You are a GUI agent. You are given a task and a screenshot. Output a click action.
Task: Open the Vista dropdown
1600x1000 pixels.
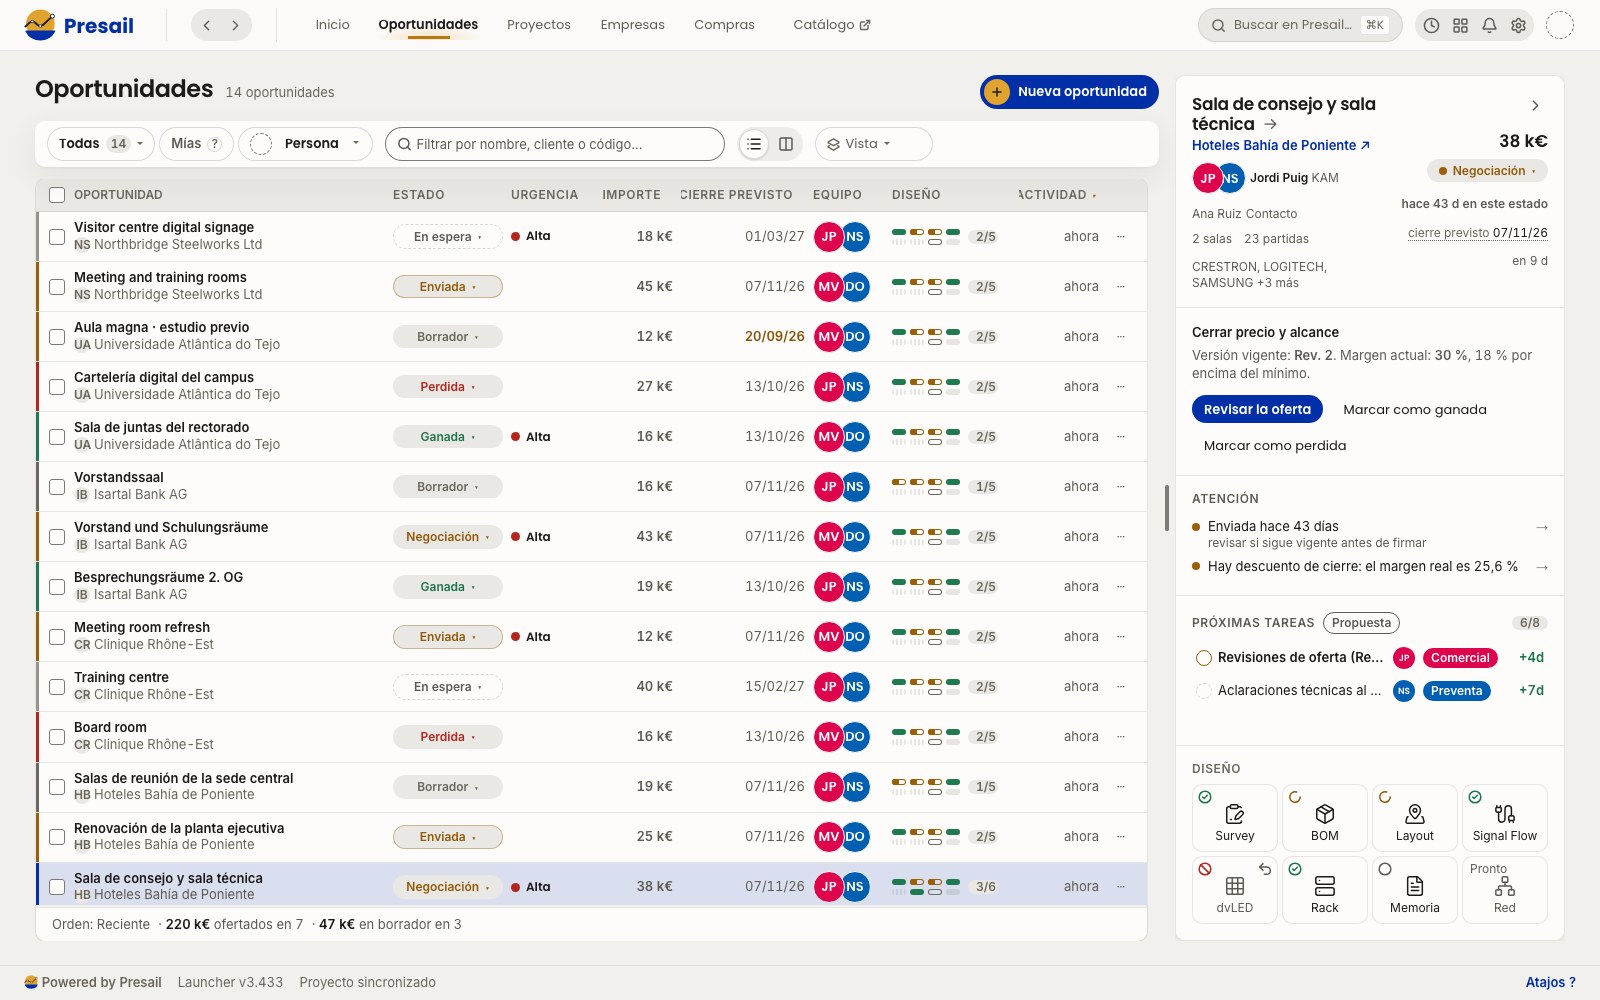pyautogui.click(x=873, y=144)
